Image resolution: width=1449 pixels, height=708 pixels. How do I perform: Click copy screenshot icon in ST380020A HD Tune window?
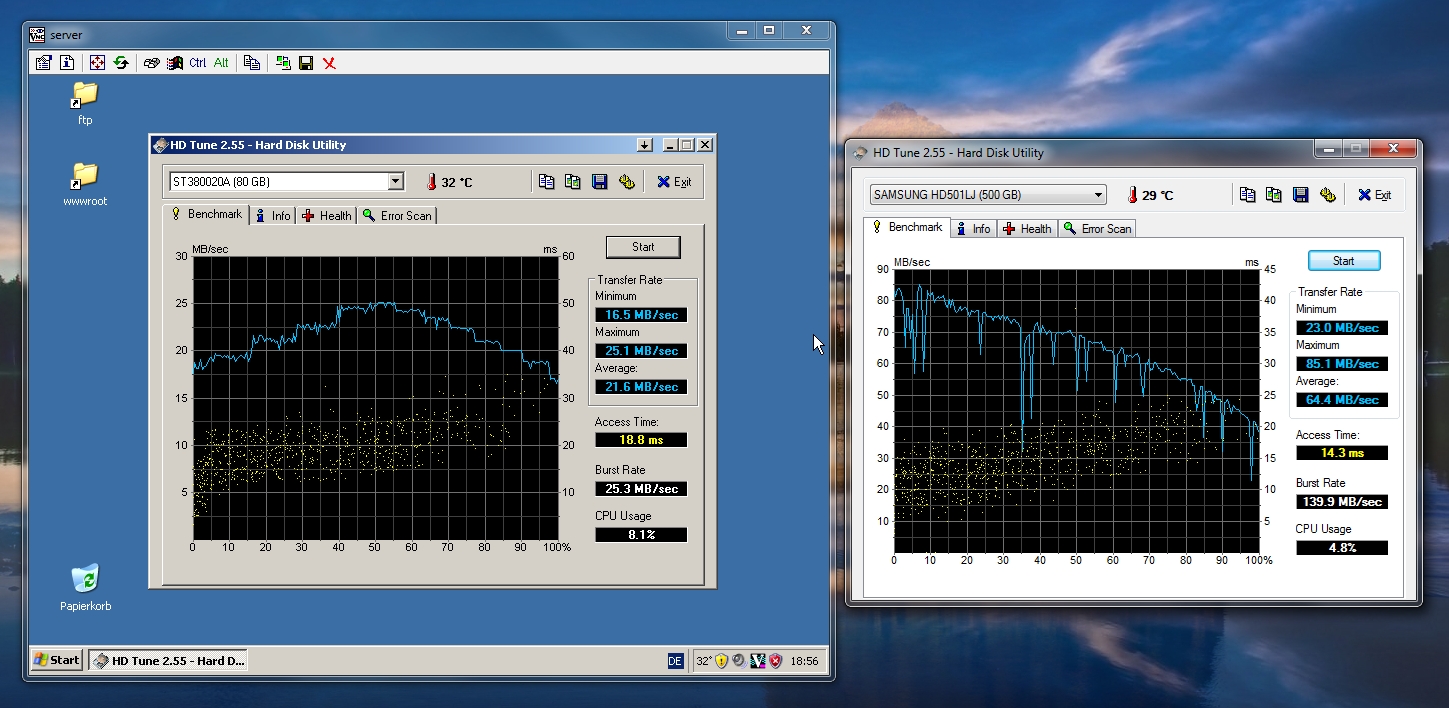click(x=572, y=181)
